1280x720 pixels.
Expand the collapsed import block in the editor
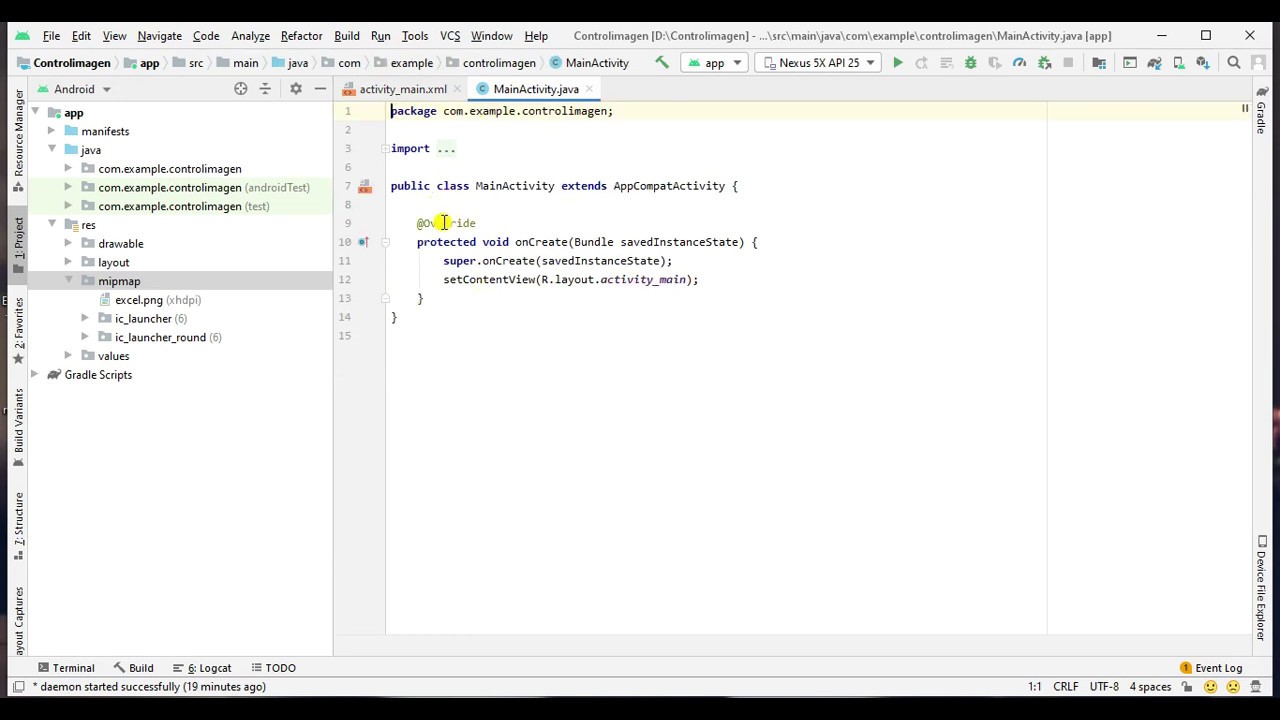(x=384, y=149)
